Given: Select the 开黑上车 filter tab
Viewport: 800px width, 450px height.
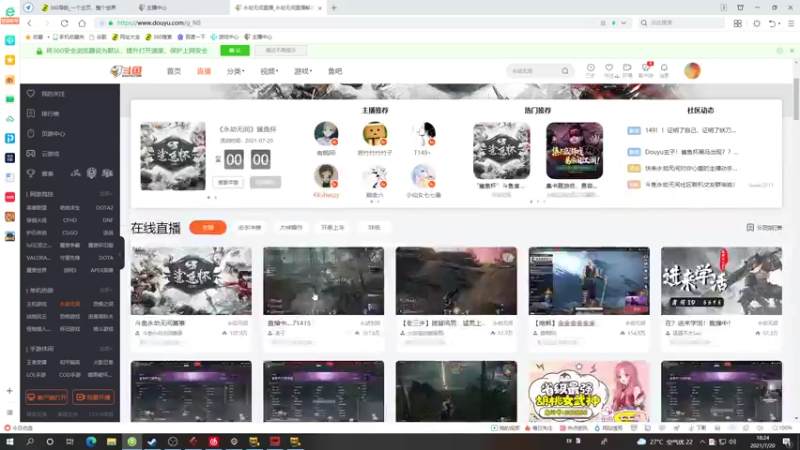Looking at the screenshot, I should click(x=333, y=228).
